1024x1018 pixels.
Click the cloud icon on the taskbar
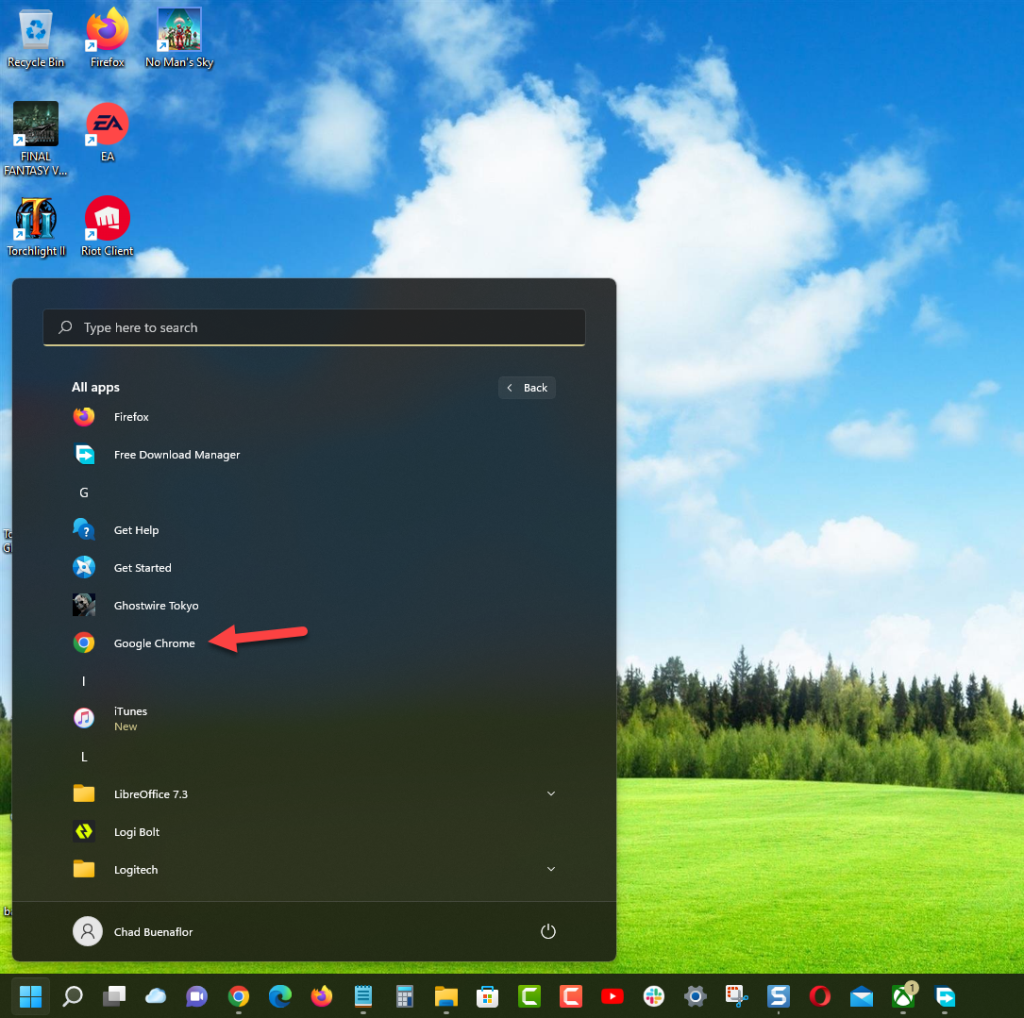[x=155, y=996]
